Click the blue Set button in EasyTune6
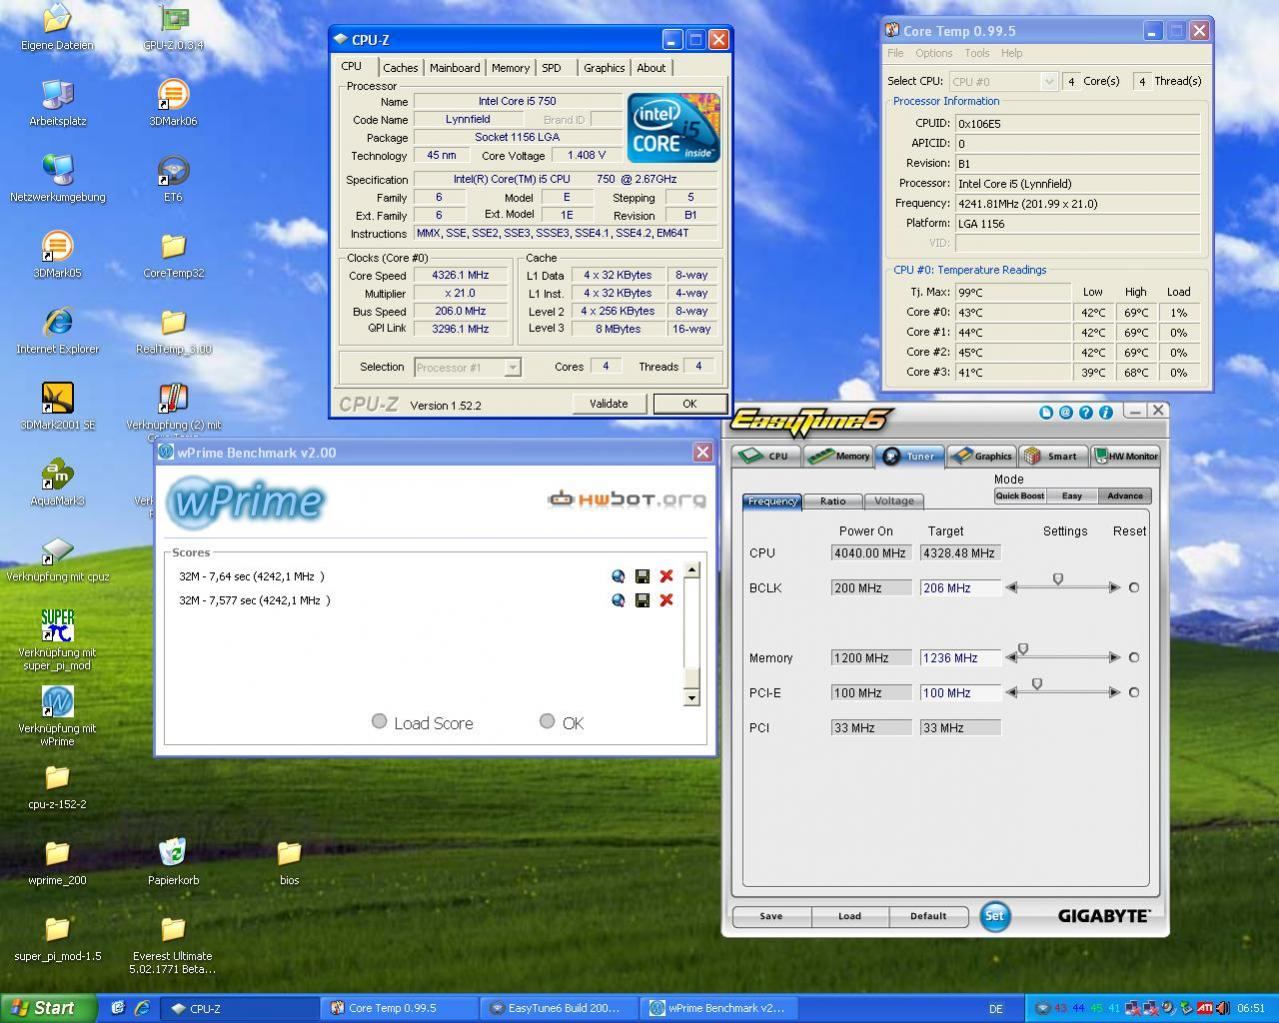The width and height of the screenshot is (1279, 1023). (994, 916)
